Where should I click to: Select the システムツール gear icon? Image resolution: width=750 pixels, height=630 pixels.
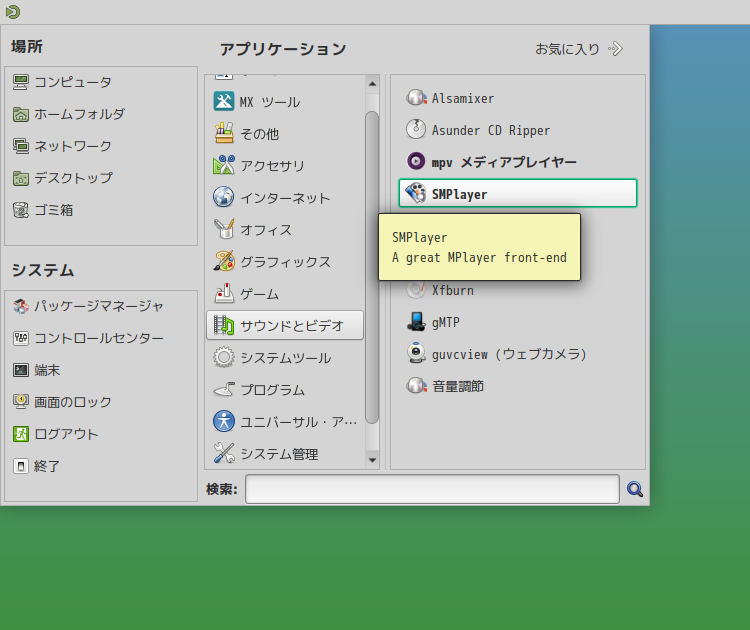[x=224, y=357]
